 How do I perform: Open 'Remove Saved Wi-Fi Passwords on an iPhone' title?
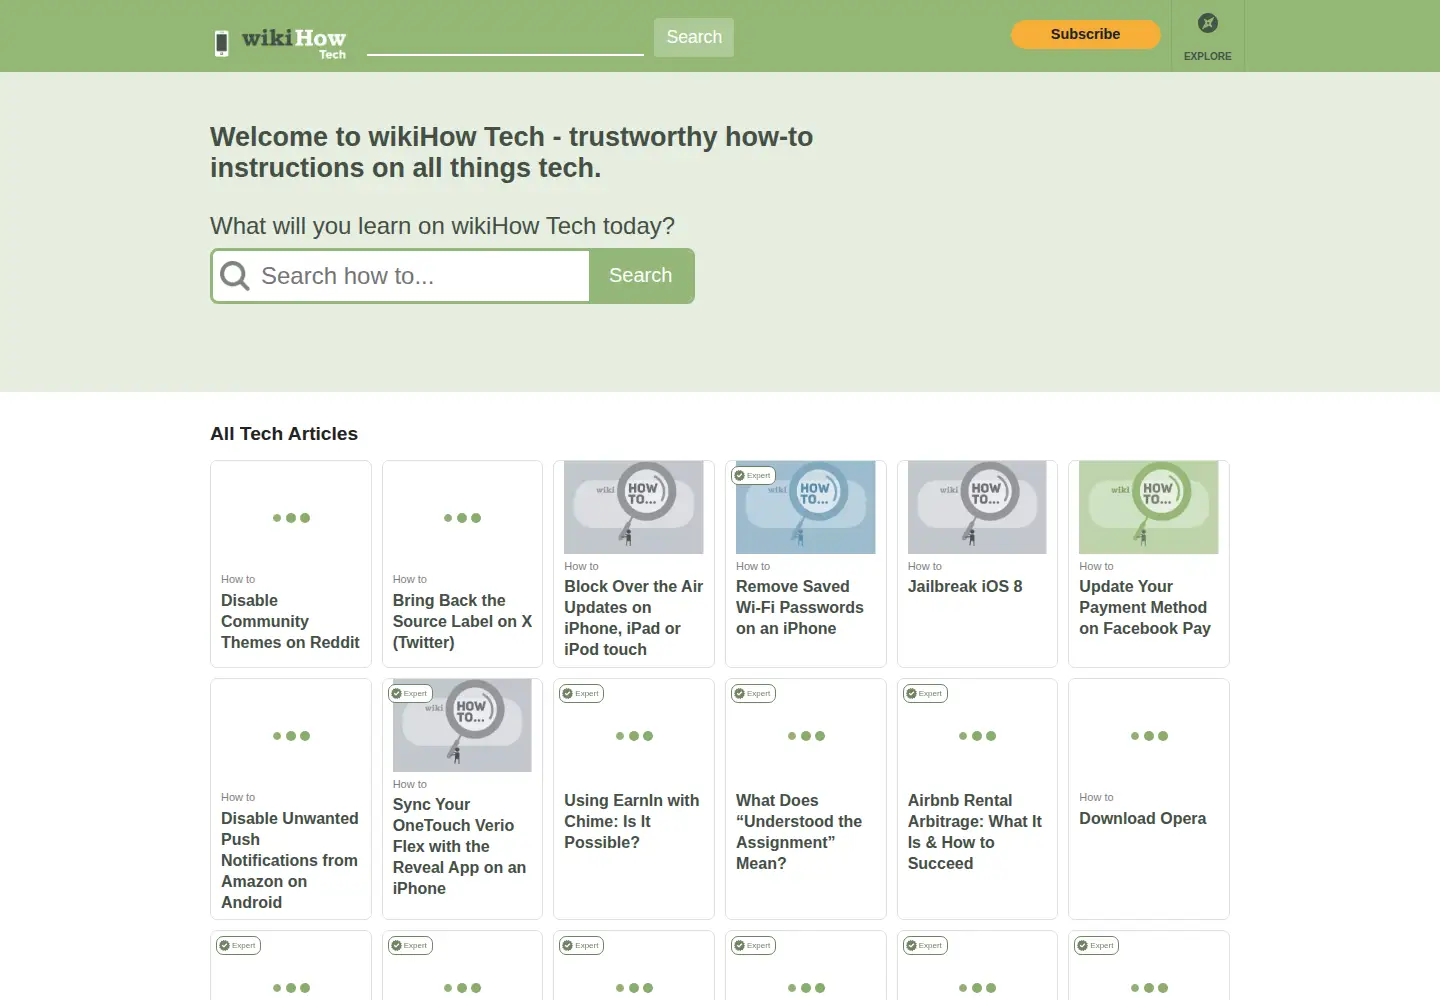(x=800, y=607)
